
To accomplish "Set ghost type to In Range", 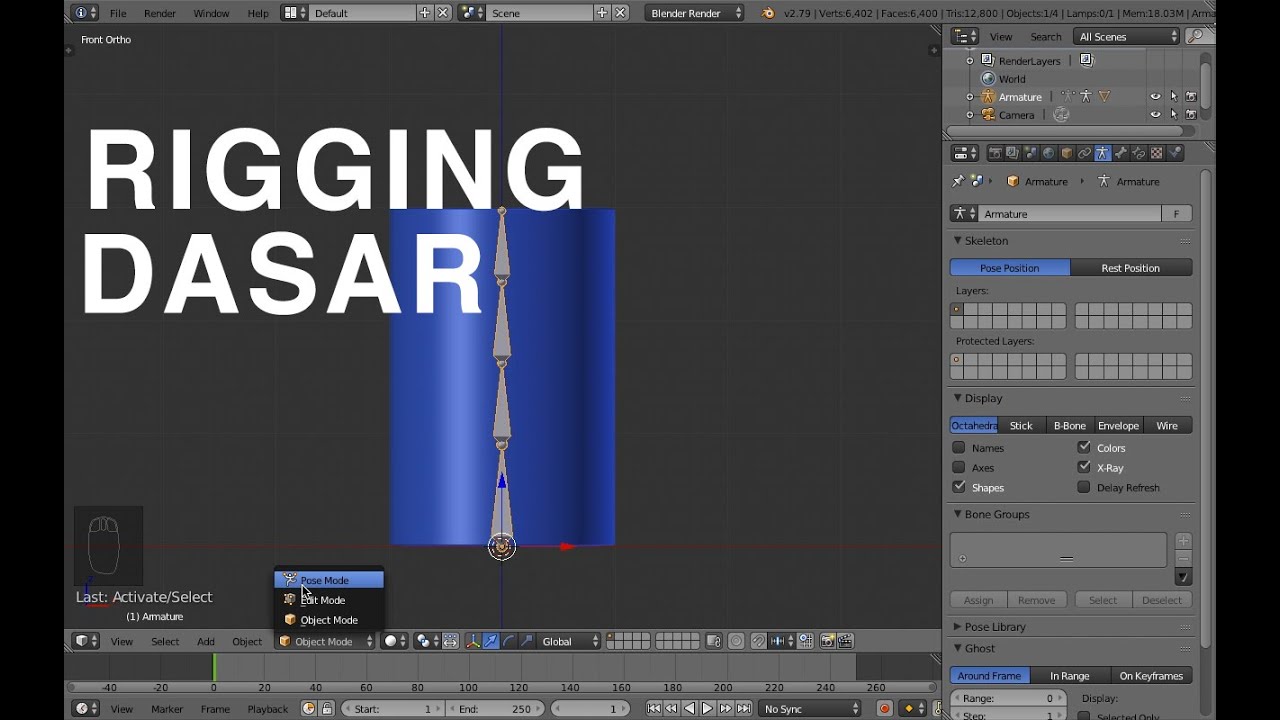I will tap(1070, 676).
